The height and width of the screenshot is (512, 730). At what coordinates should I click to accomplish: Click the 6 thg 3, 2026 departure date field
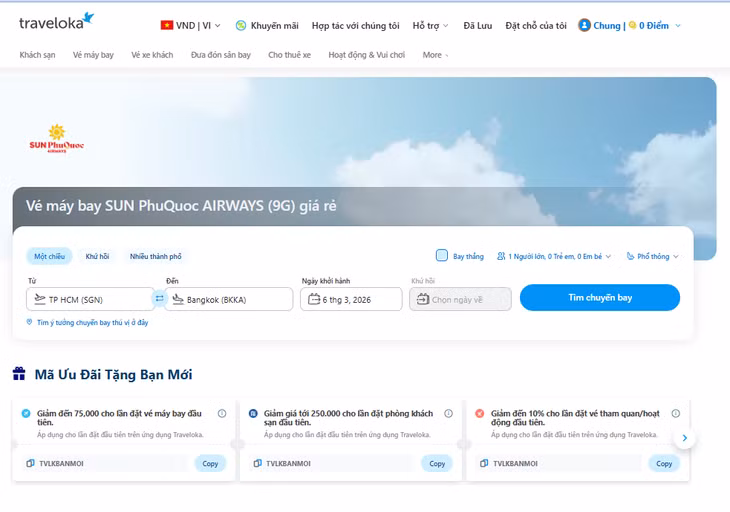coord(351,299)
